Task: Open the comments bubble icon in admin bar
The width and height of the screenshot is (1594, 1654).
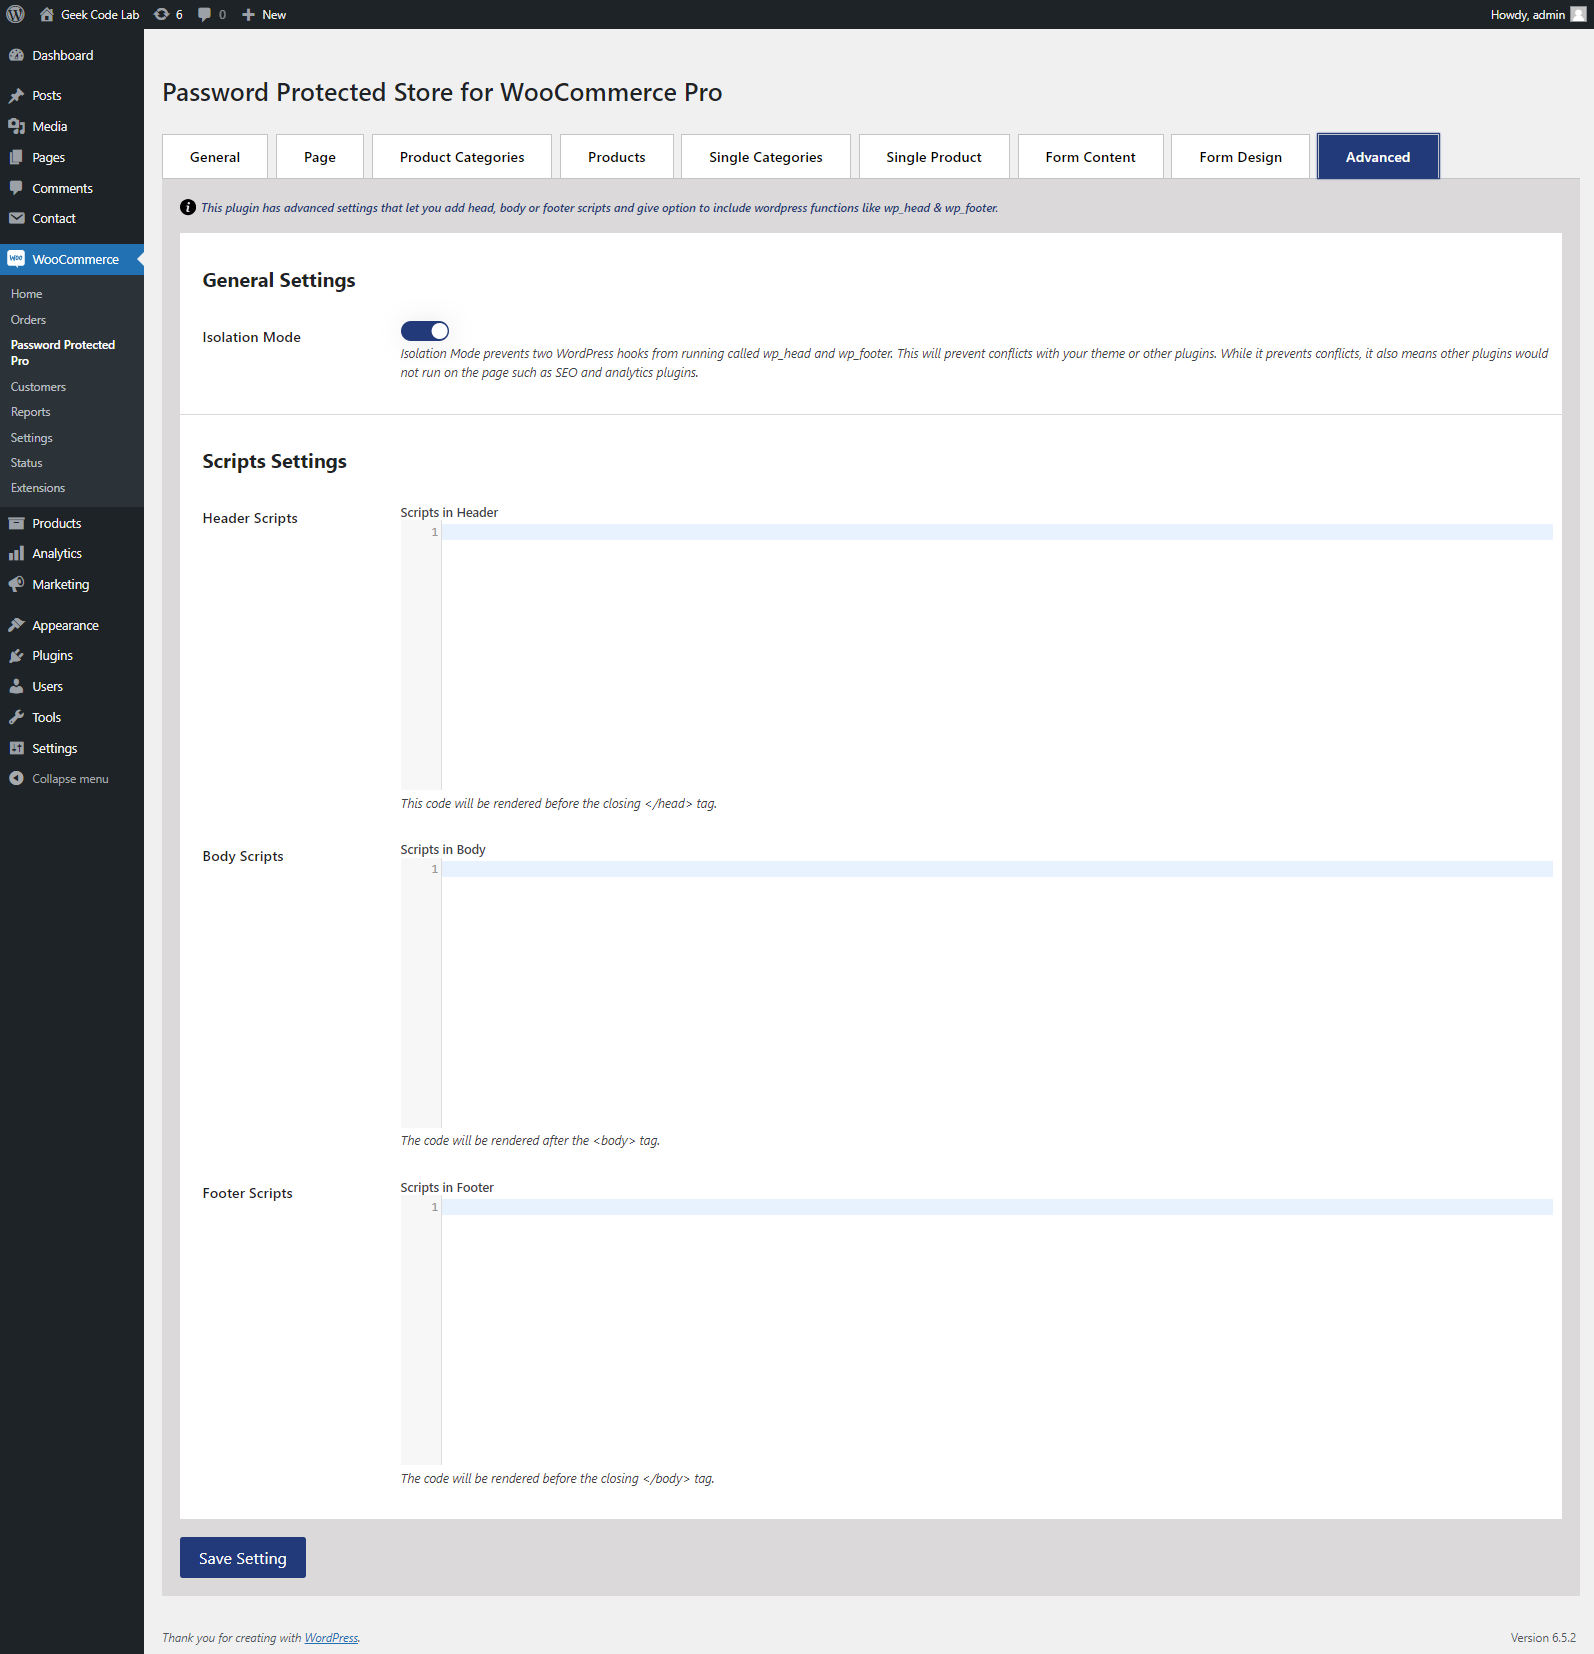Action: pos(205,14)
